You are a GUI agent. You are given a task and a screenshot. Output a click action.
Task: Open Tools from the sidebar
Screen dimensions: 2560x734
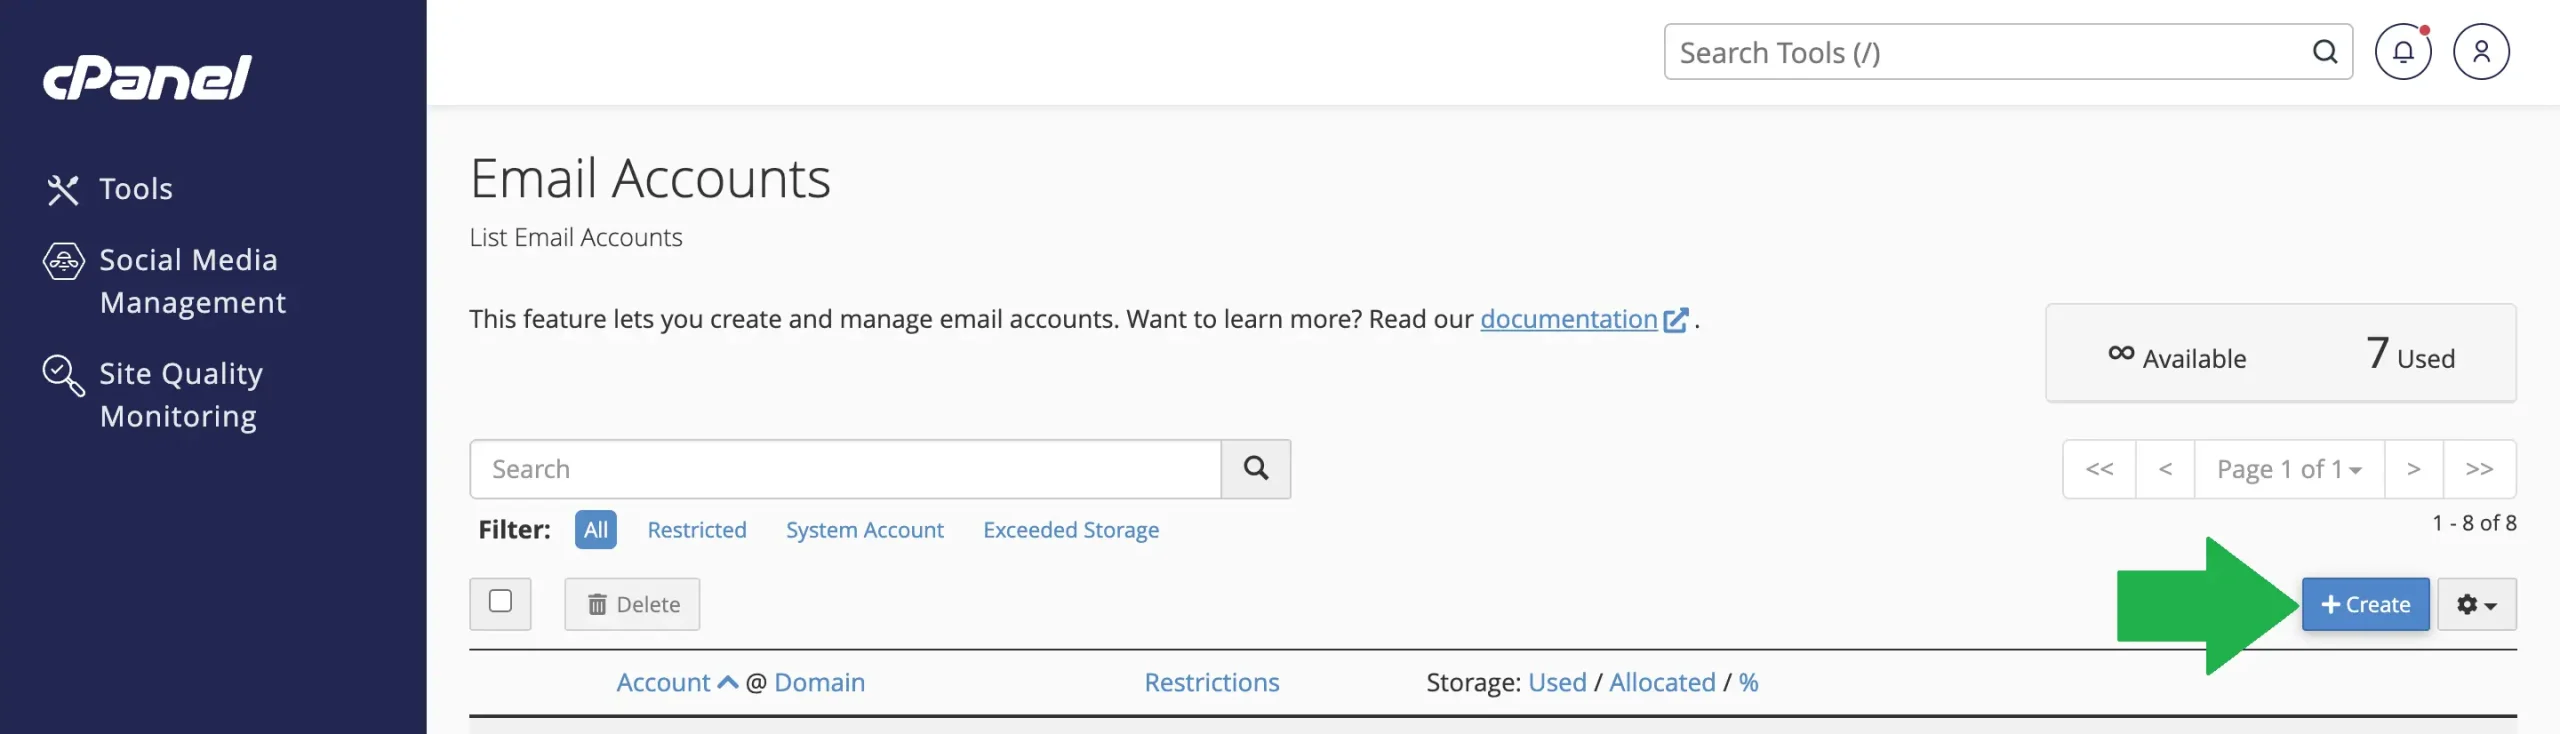pos(135,189)
